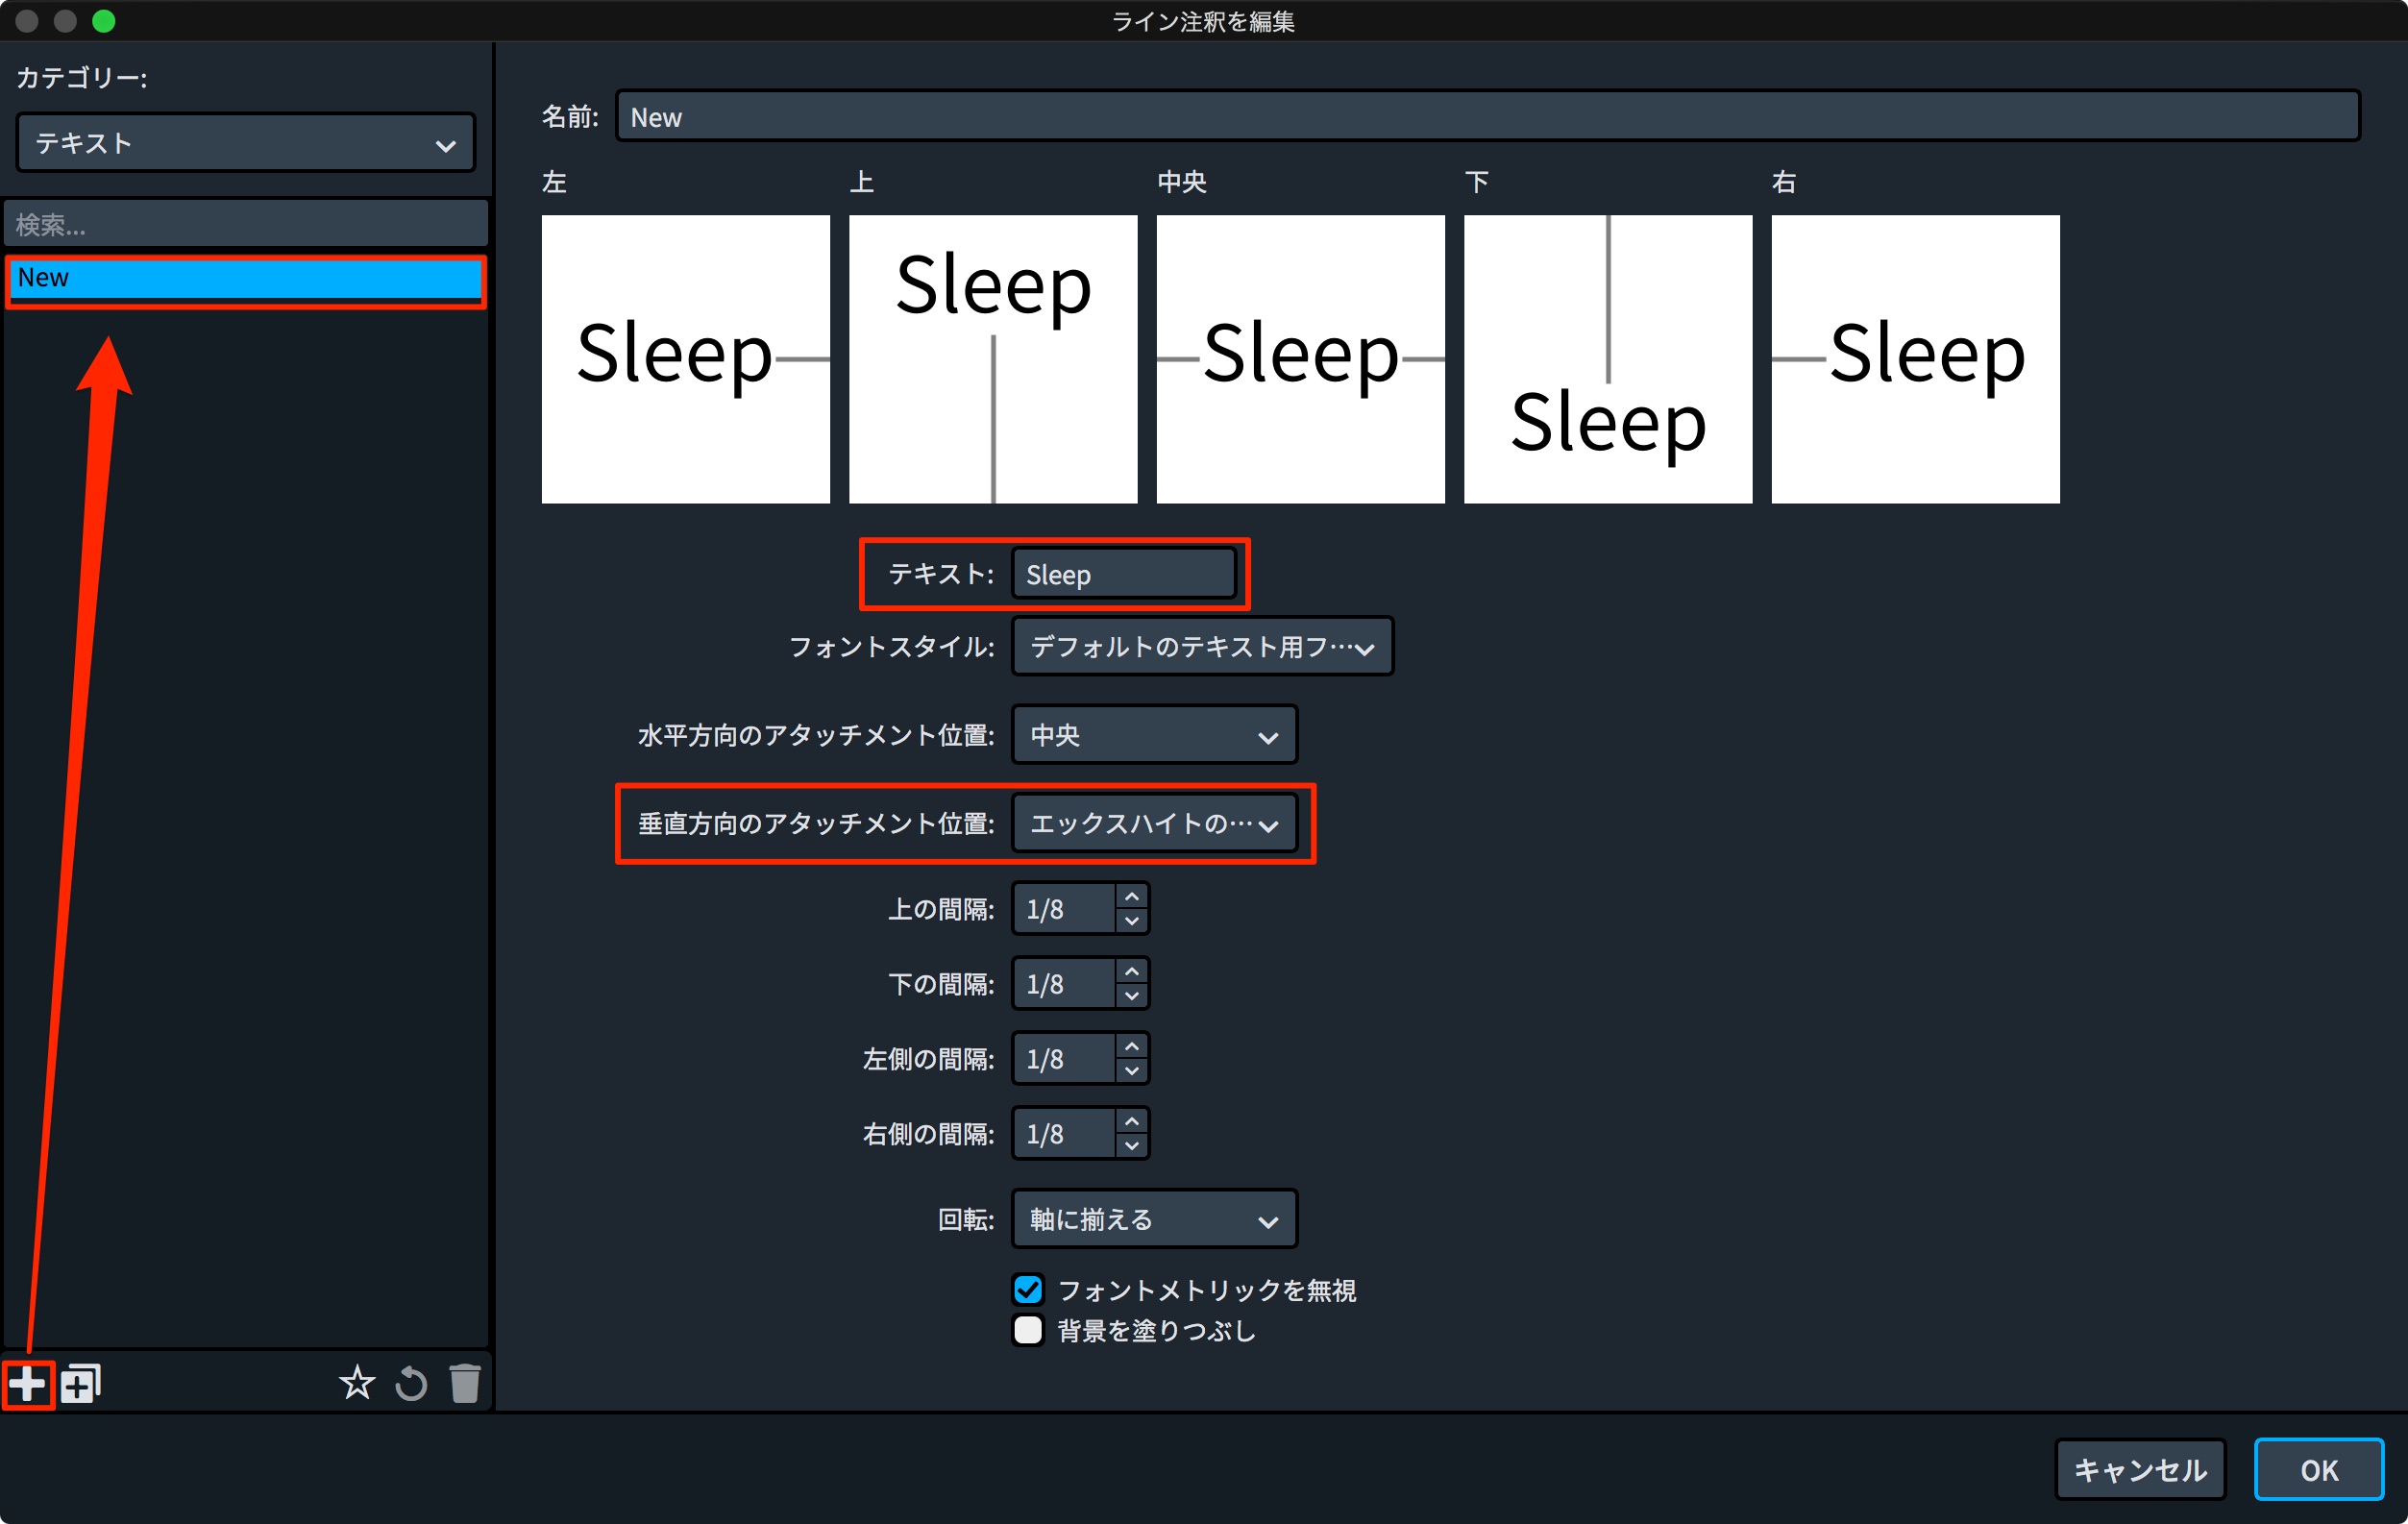Select the 中央 Sleep preview thumbnail

point(1300,359)
